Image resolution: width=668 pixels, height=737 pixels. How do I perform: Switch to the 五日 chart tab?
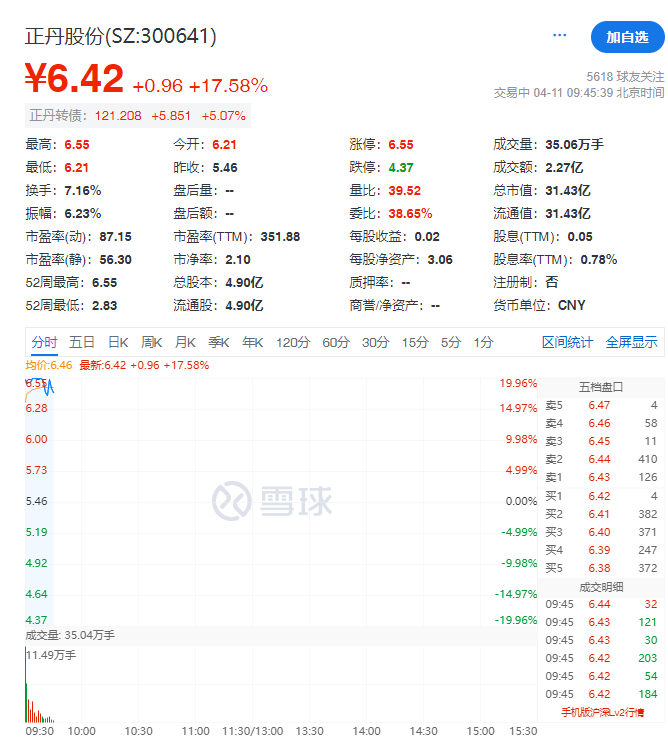82,342
